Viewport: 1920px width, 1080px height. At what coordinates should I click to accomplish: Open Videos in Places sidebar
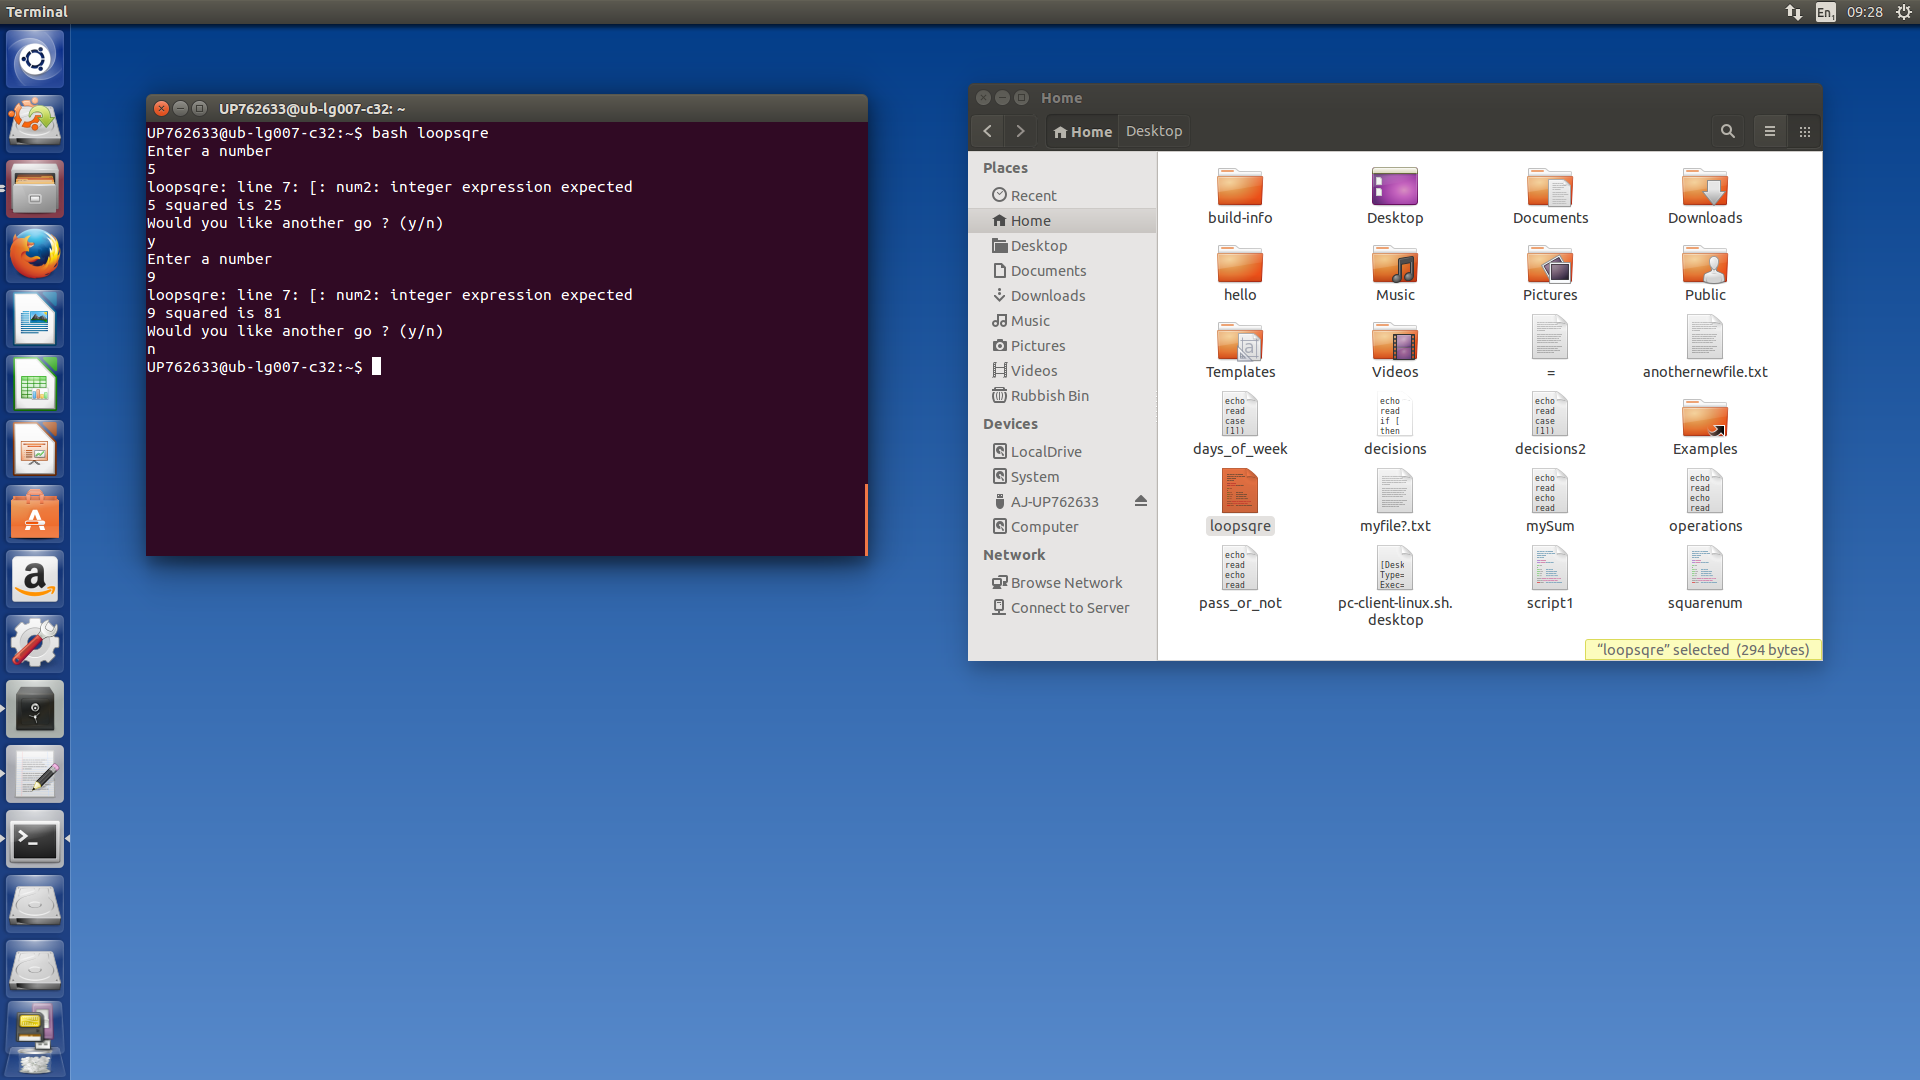click(x=1062, y=371)
